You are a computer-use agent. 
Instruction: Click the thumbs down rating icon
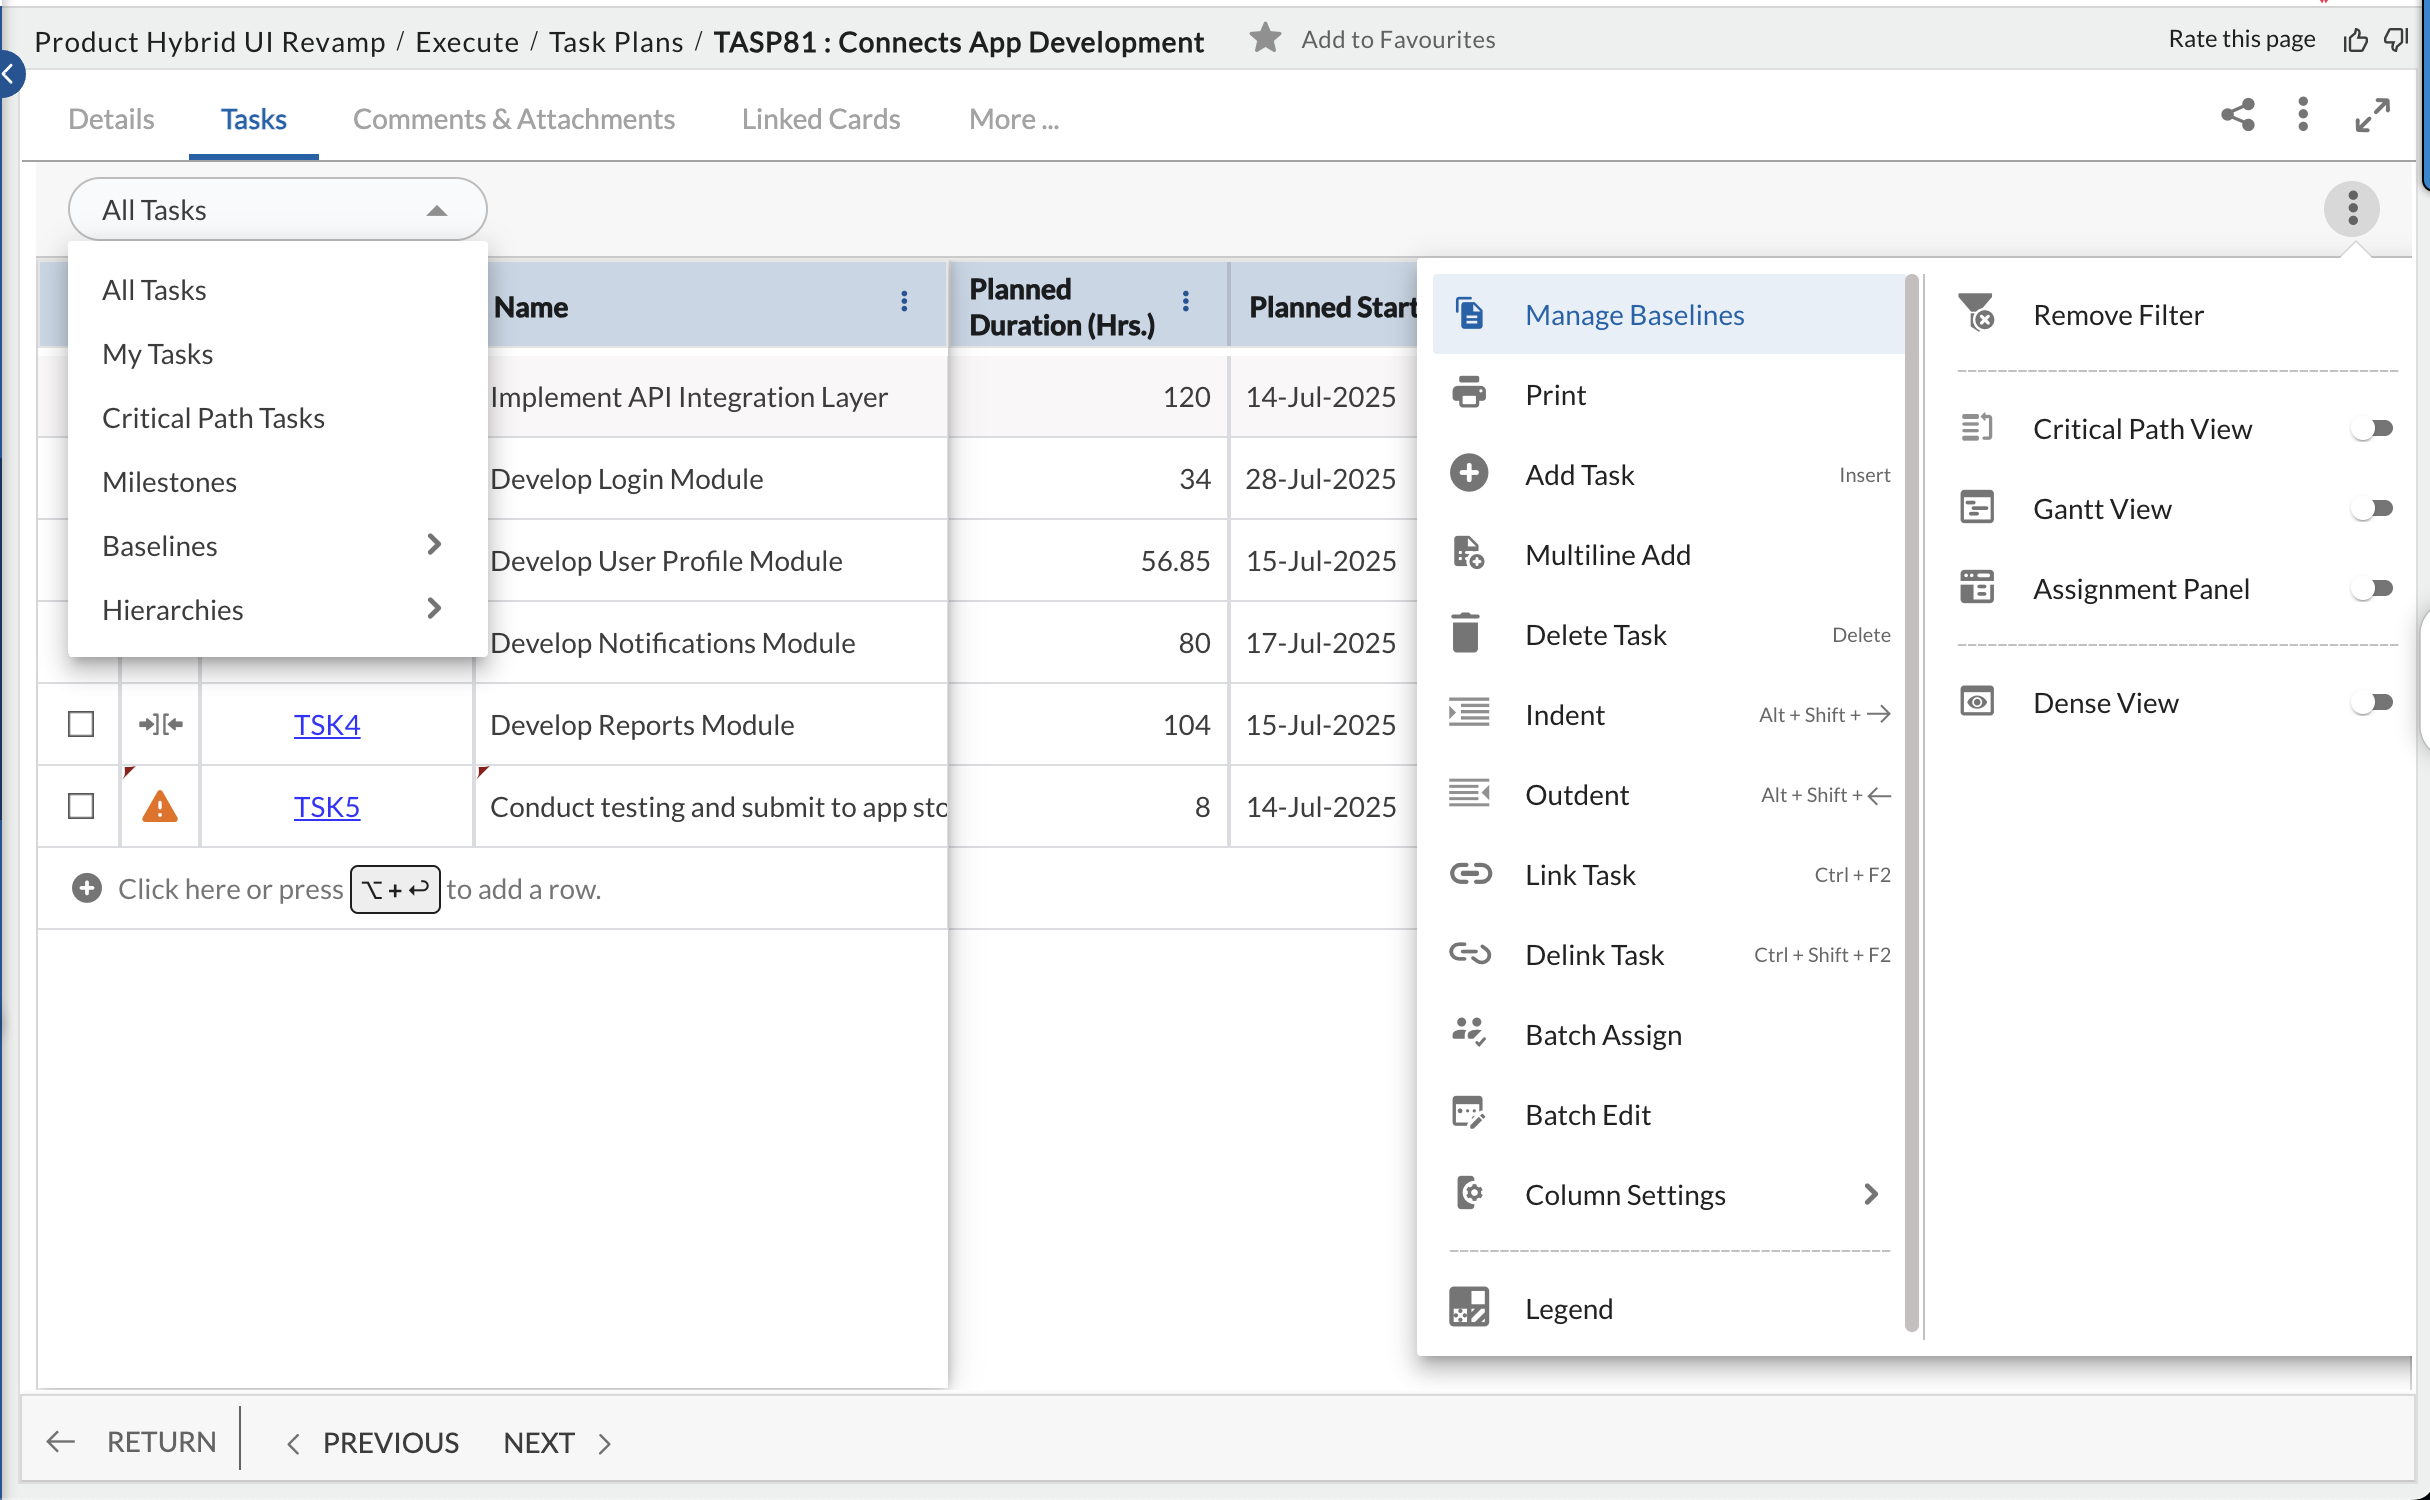(x=2396, y=40)
